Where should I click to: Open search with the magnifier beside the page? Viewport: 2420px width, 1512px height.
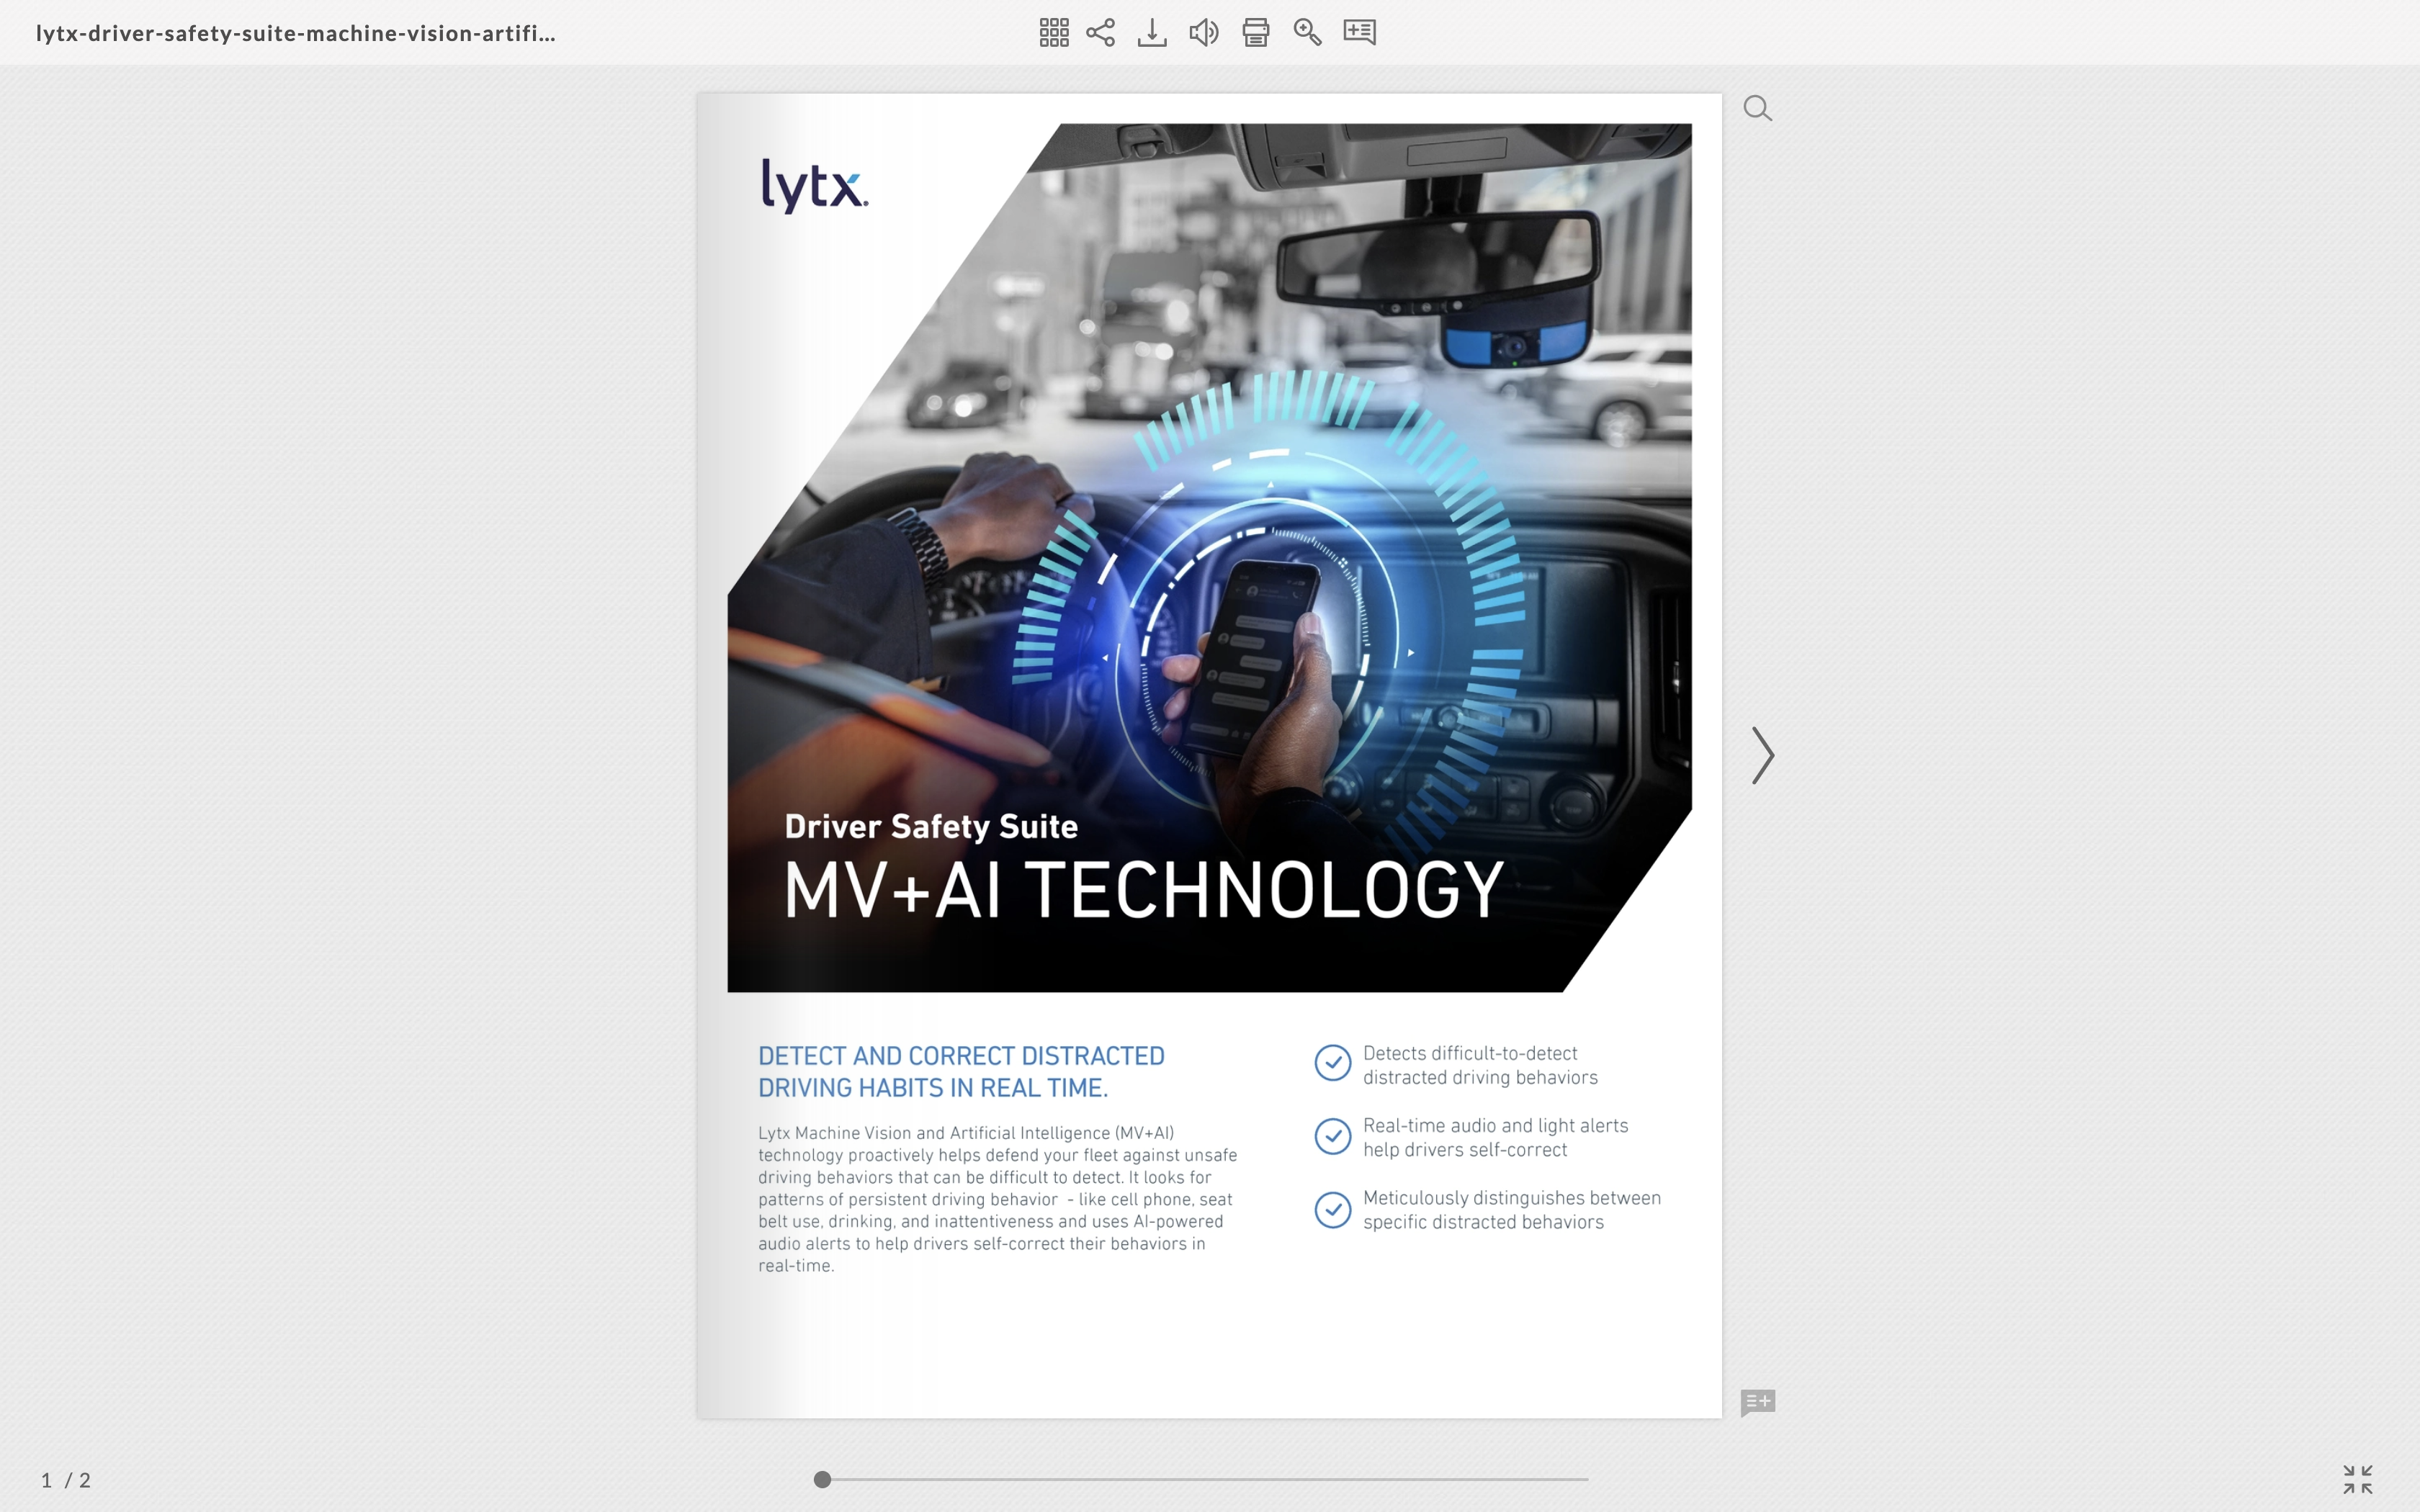pyautogui.click(x=1757, y=108)
